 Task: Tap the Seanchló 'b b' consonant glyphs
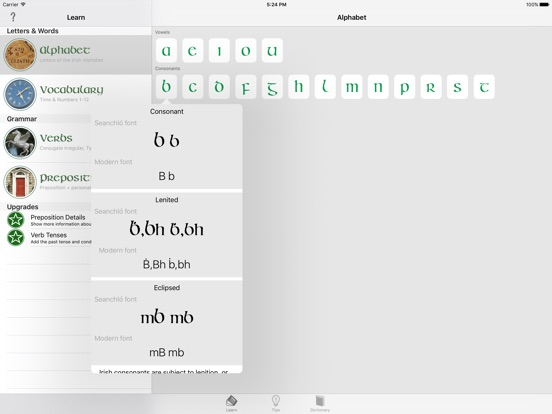[167, 140]
